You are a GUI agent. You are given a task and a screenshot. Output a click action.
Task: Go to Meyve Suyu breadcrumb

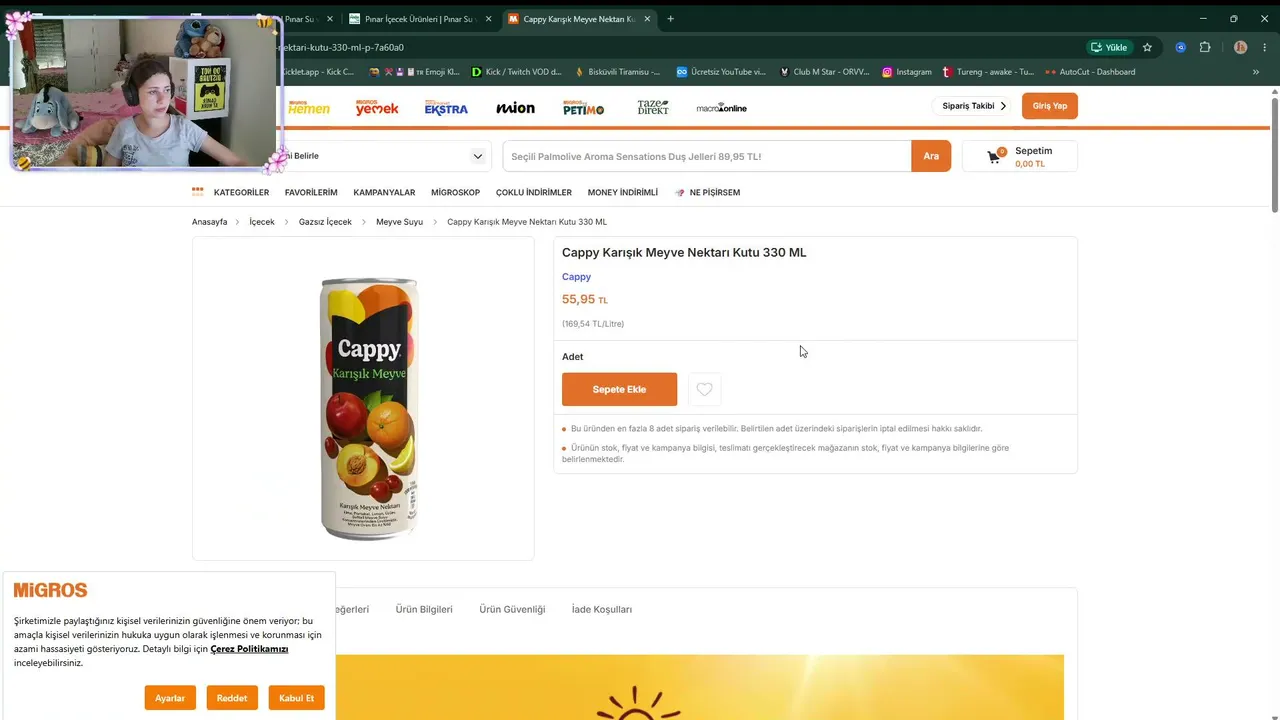point(399,222)
